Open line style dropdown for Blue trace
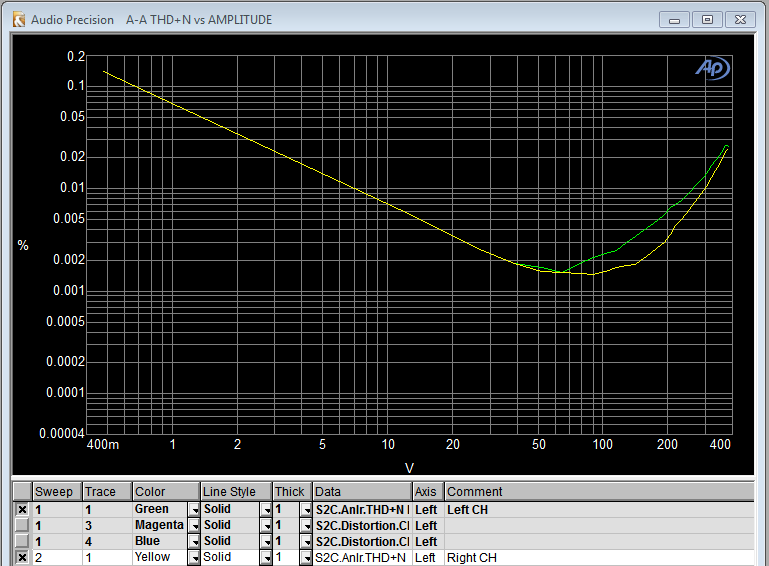This screenshot has height=566, width=769. click(x=266, y=541)
